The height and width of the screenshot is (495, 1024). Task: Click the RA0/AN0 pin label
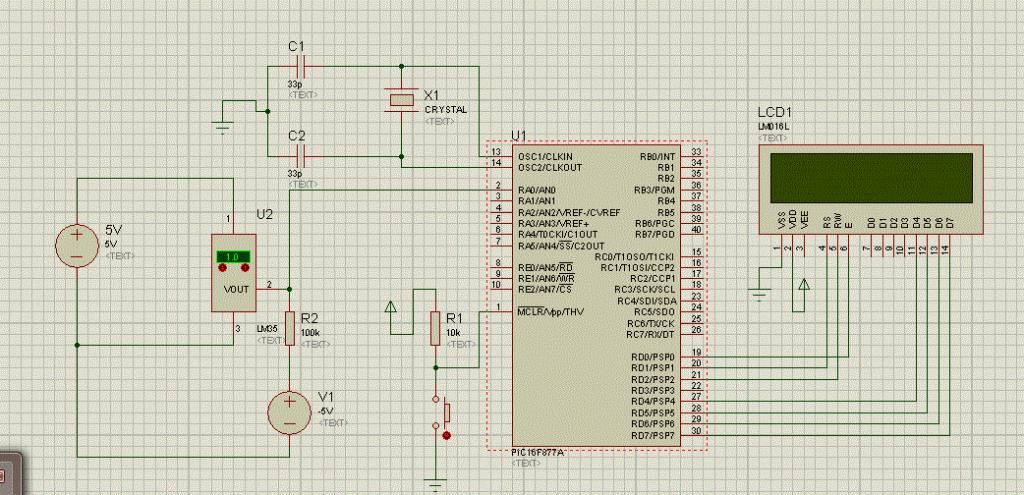pos(537,190)
